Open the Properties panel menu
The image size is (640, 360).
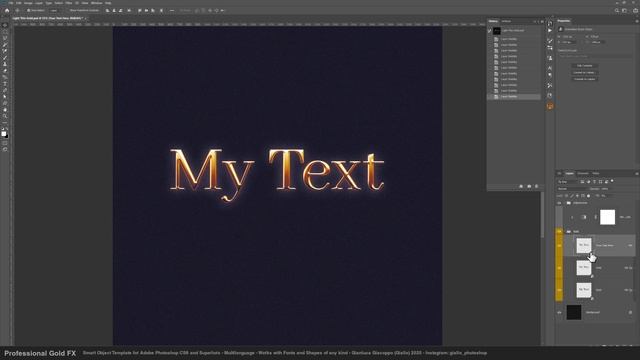[636, 21]
